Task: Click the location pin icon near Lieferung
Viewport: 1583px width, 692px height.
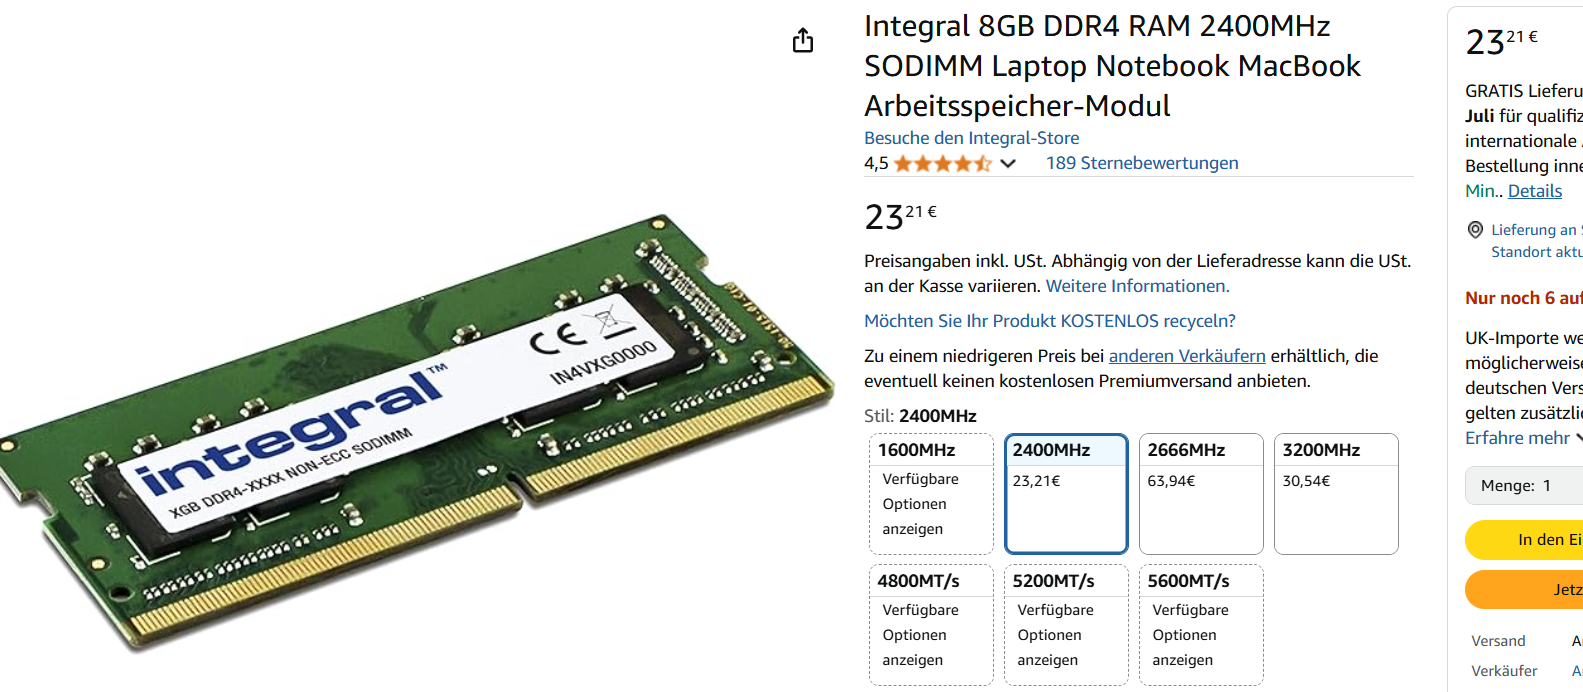Action: pyautogui.click(x=1475, y=230)
